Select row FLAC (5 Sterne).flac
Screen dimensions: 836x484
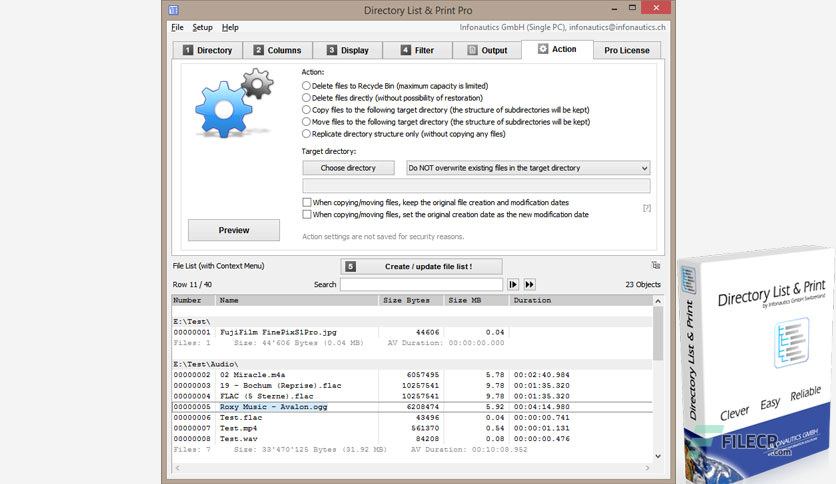[x=412, y=396]
